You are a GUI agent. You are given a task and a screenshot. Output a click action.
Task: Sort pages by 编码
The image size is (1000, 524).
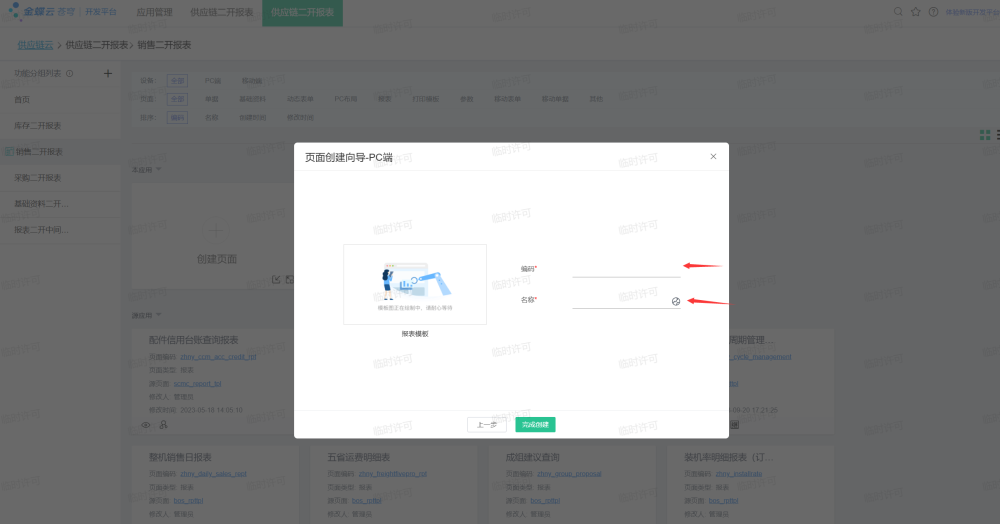click(177, 117)
